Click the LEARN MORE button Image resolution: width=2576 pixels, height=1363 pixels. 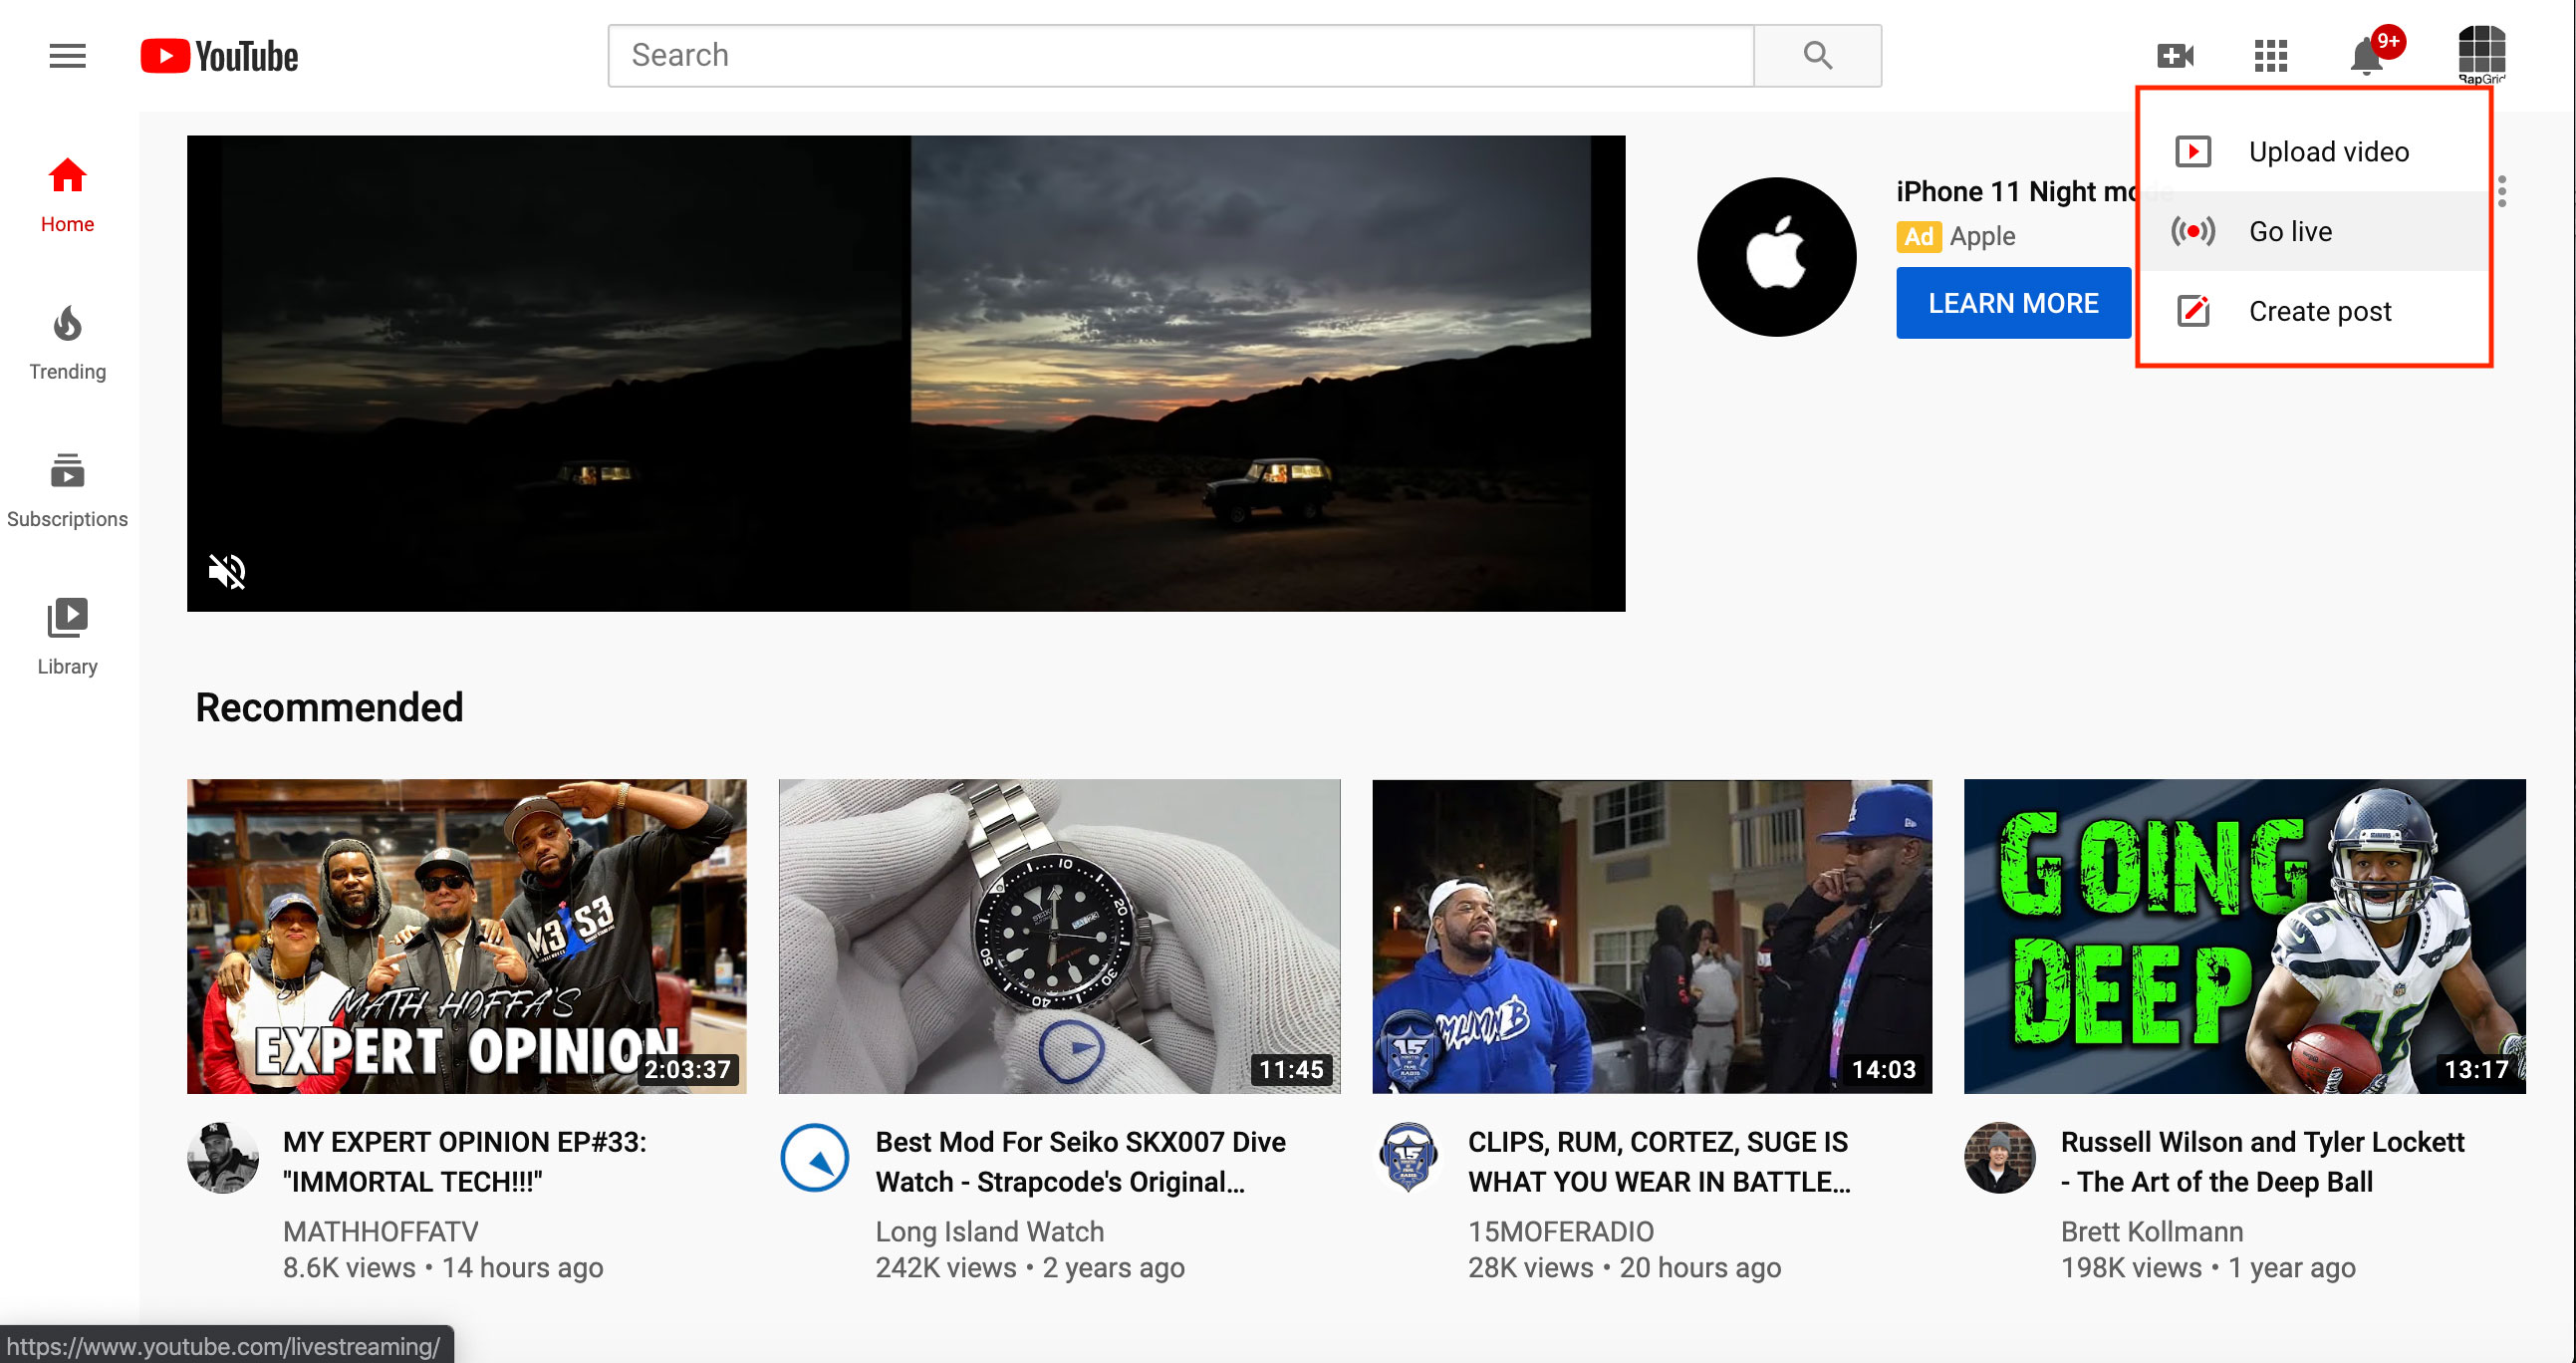2012,303
